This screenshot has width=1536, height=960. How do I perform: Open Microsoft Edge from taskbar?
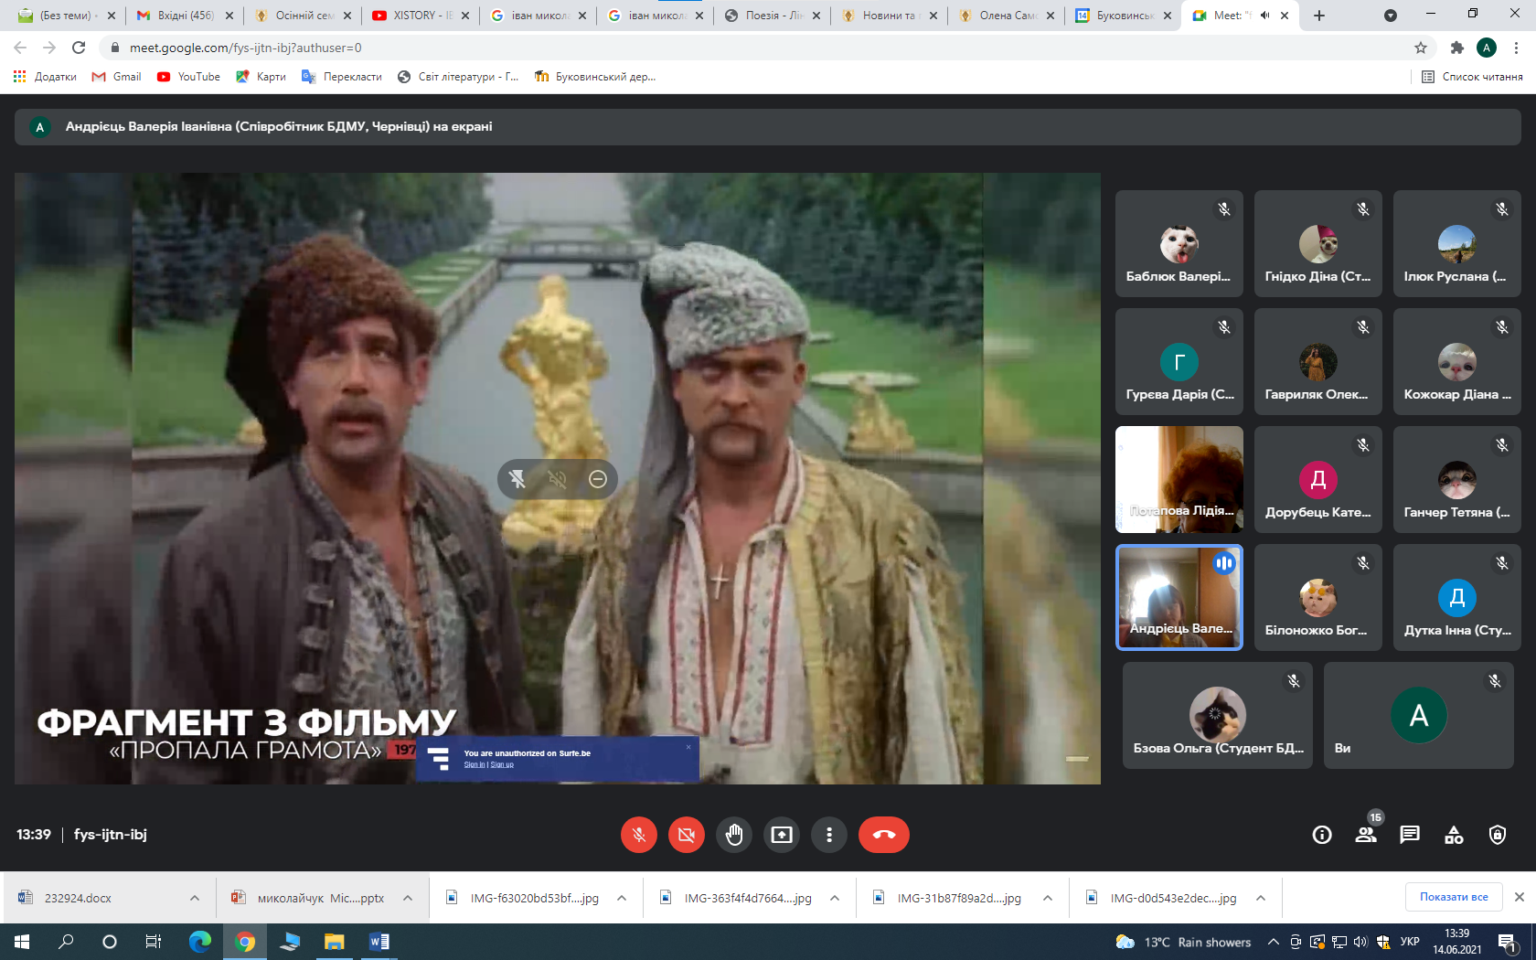pyautogui.click(x=200, y=941)
